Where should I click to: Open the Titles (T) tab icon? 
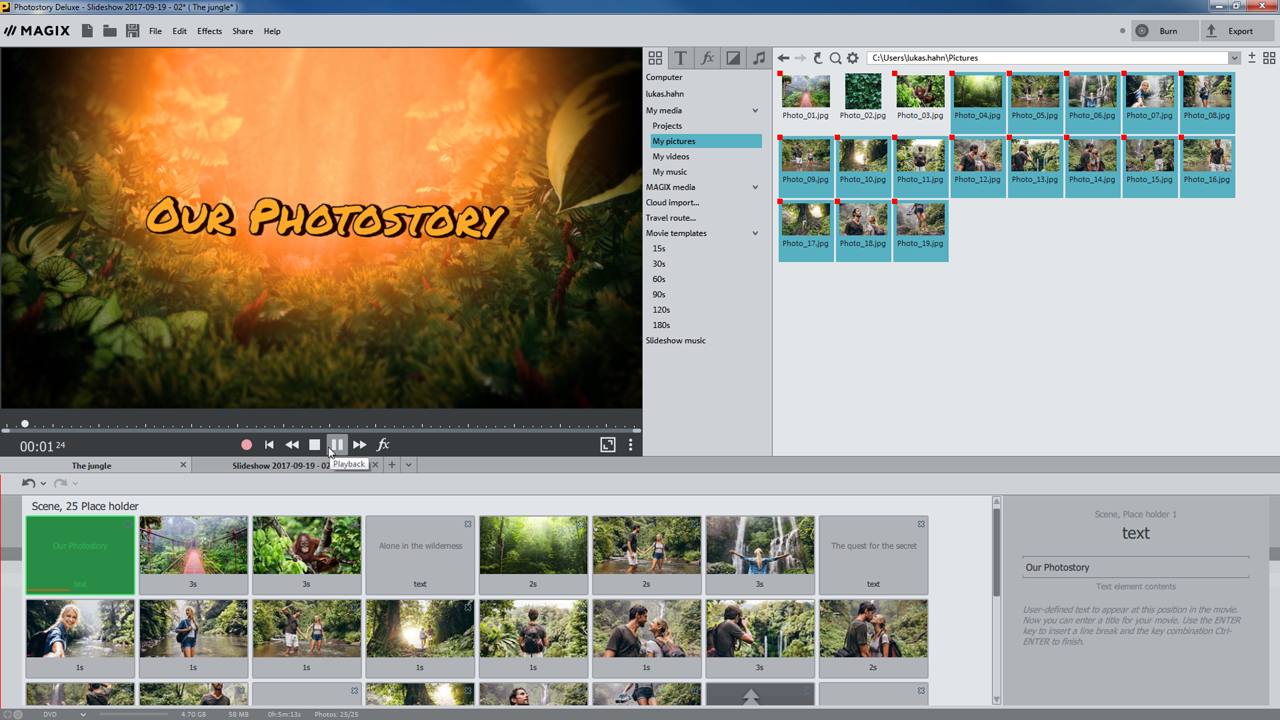(x=681, y=58)
